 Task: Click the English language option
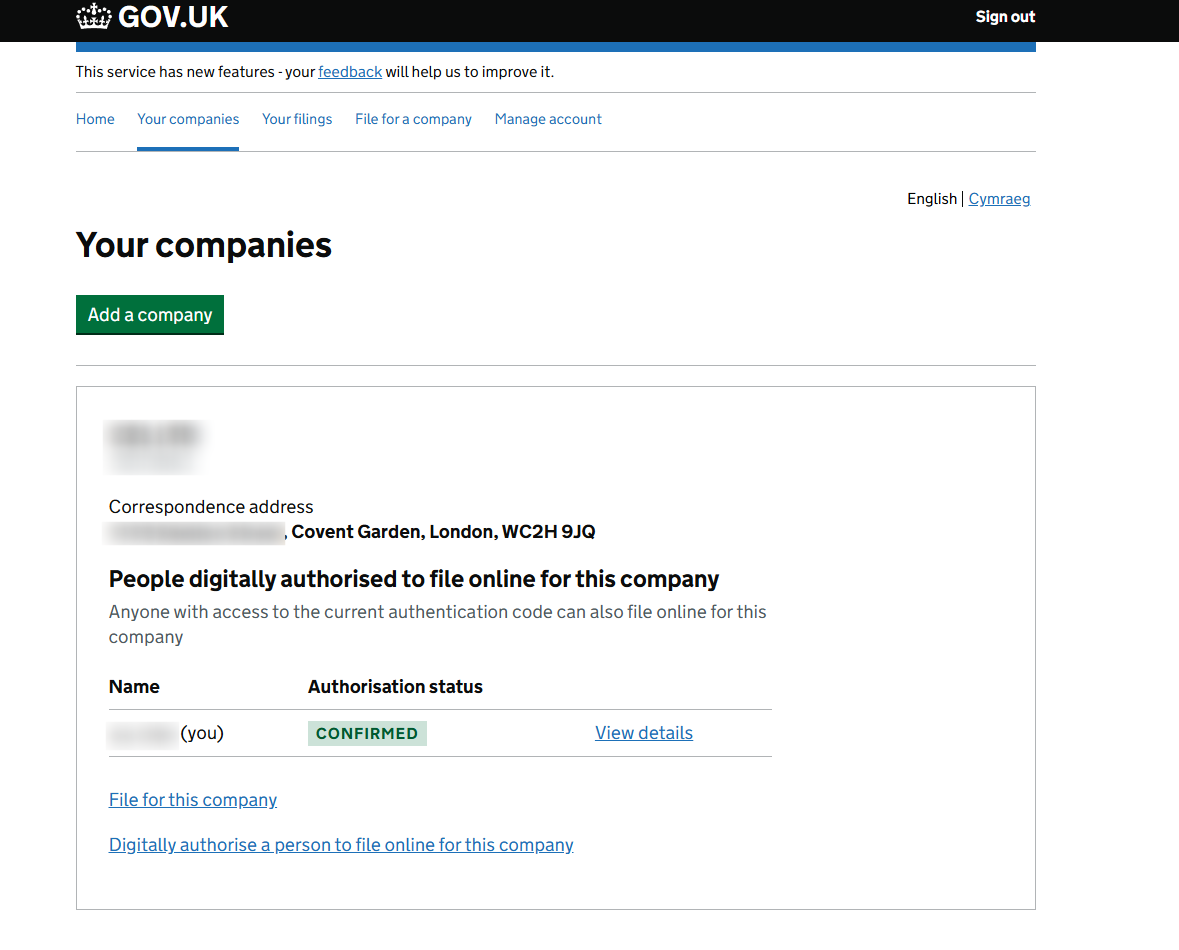[931, 199]
